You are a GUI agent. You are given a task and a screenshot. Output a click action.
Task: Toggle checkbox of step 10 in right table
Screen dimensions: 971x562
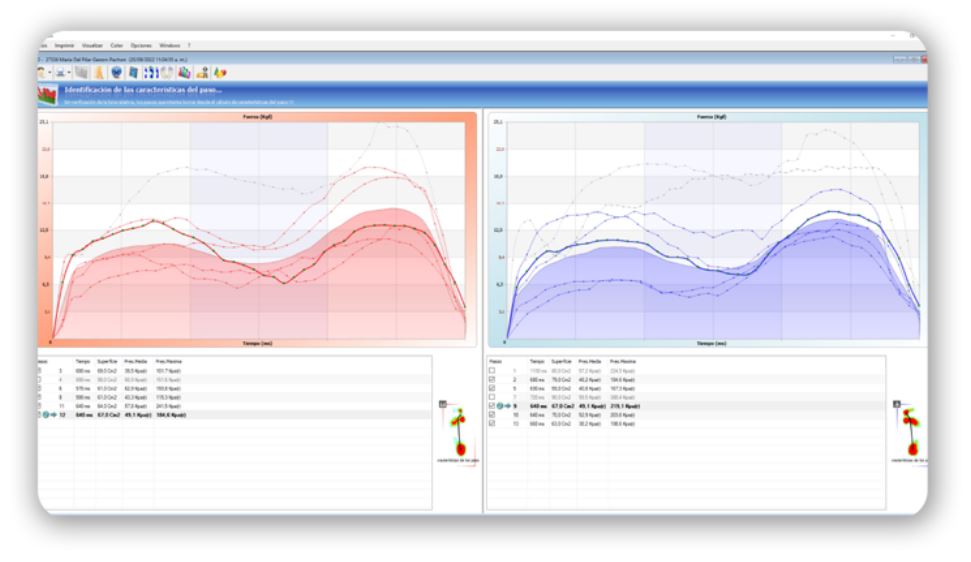pos(491,415)
